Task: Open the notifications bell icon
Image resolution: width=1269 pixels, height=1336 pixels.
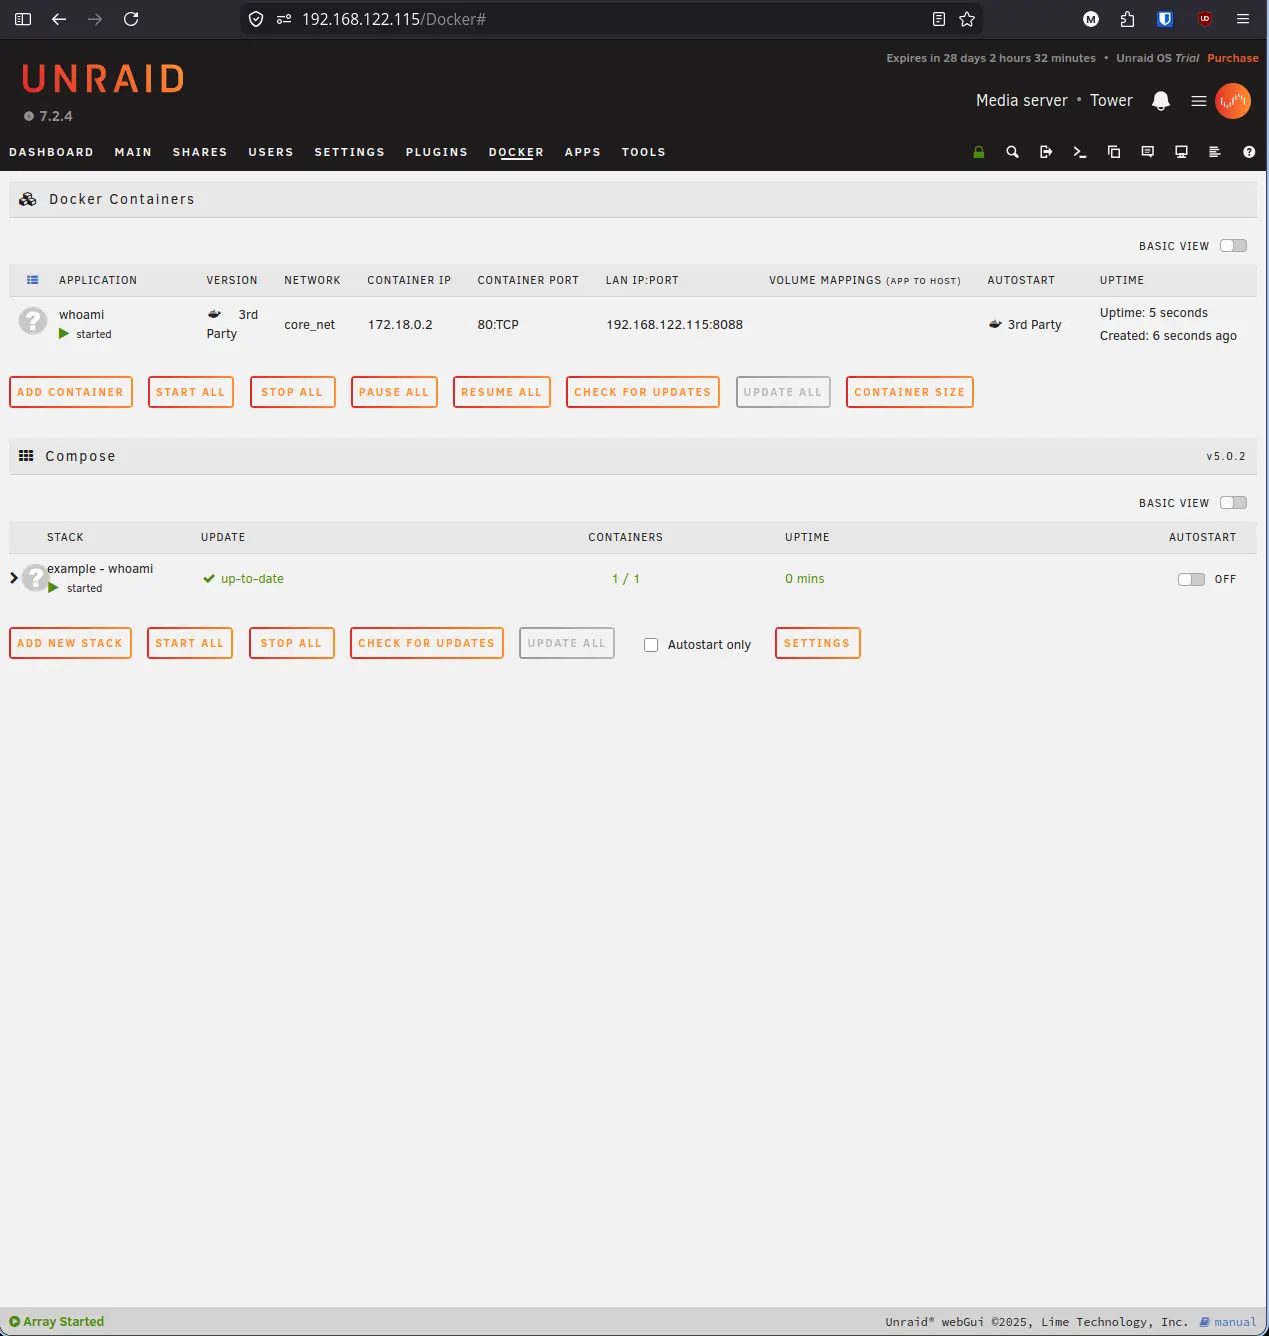Action: (1161, 101)
